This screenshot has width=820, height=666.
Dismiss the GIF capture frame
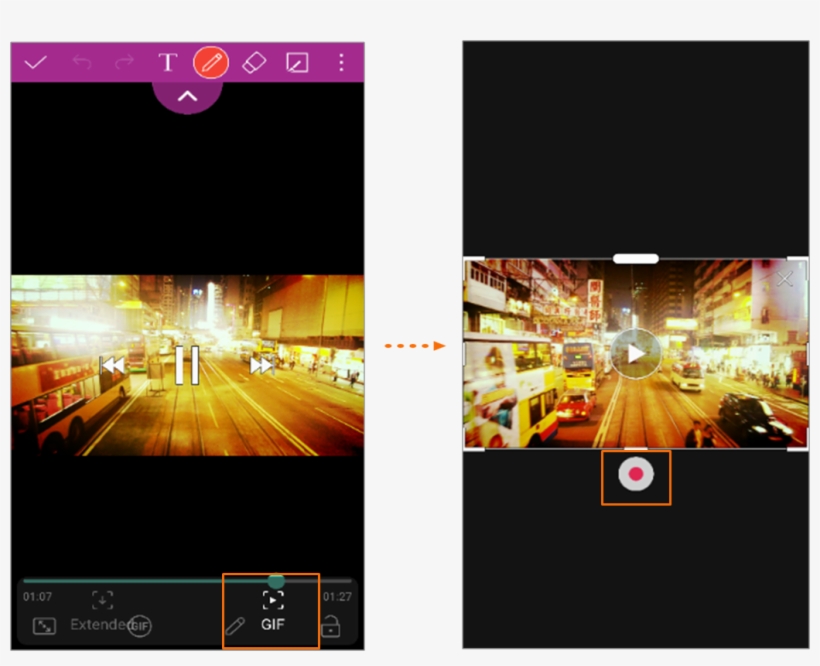pos(786,278)
